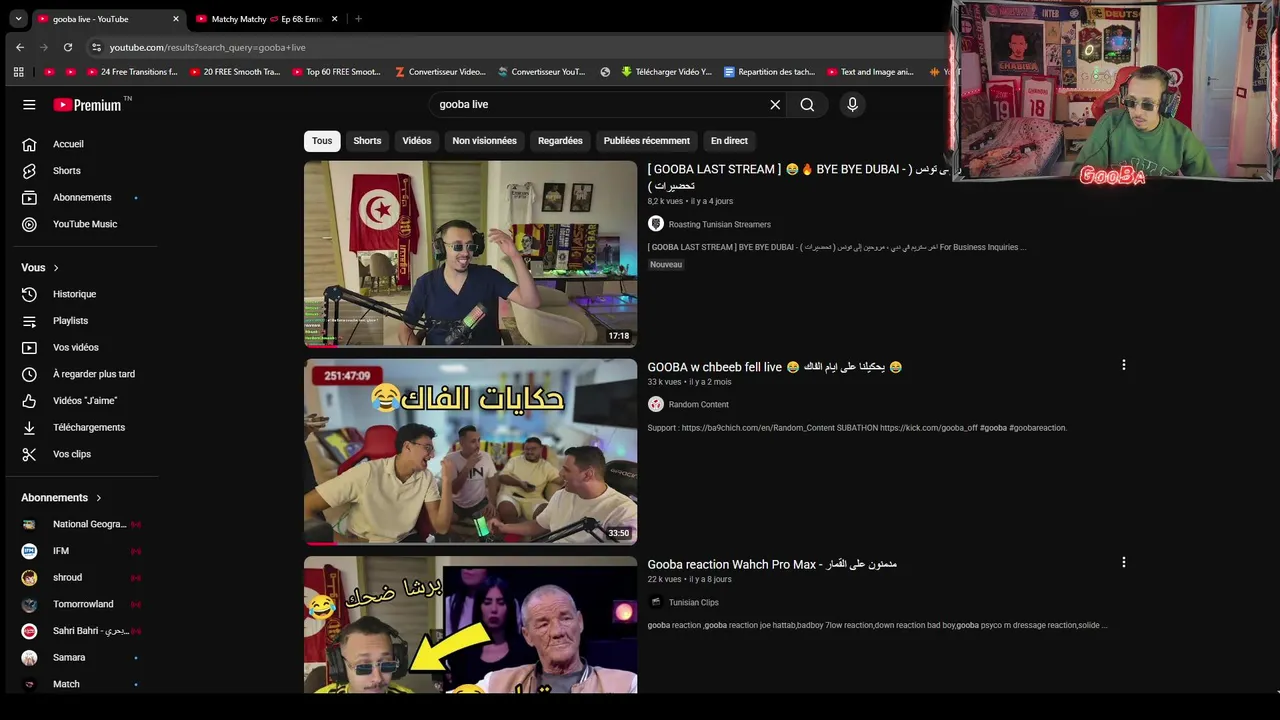Screen dimensions: 1280x720
Task: Open the 17:18 GOOBA LAST STREAM thumbnail
Action: [x=470, y=254]
